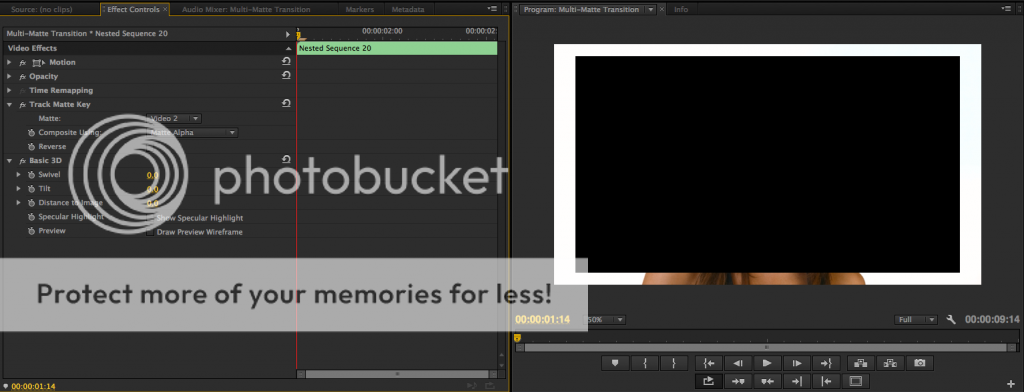Expand the Motion effect properties
The image size is (1024, 392).
click(x=9, y=62)
